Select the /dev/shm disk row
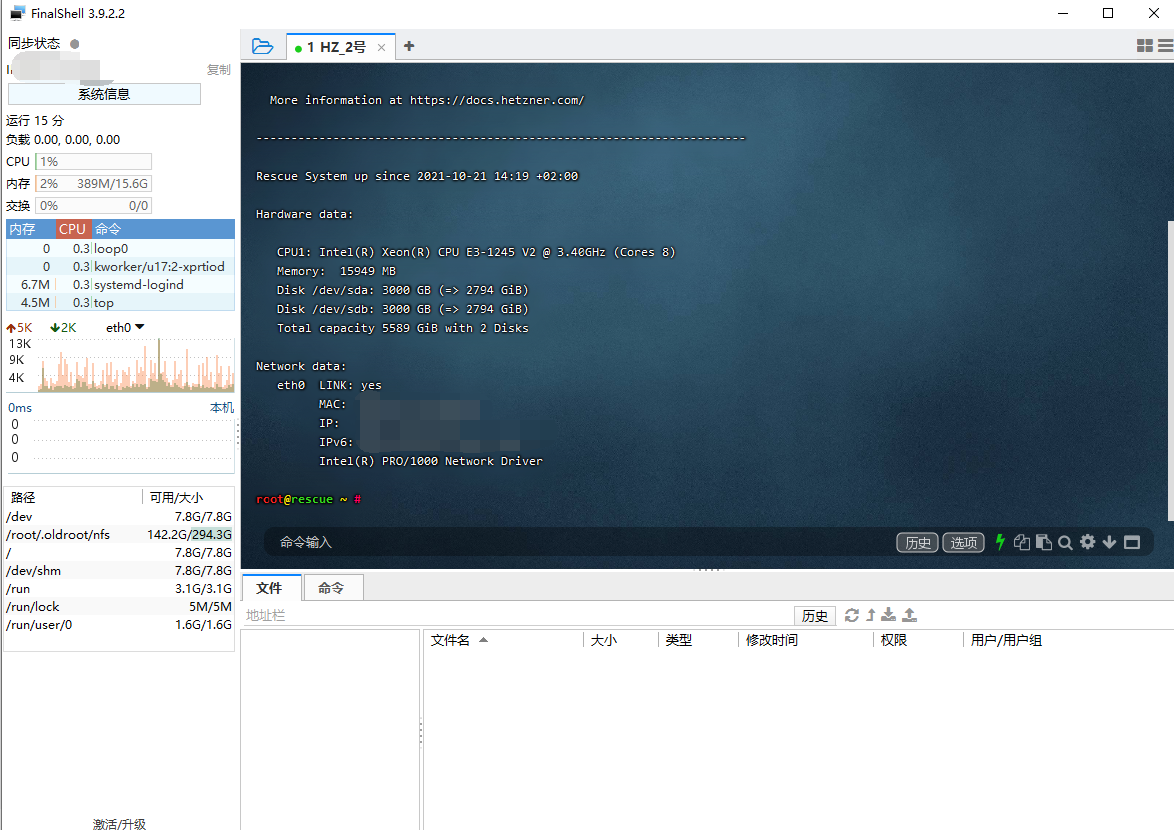 pos(119,570)
